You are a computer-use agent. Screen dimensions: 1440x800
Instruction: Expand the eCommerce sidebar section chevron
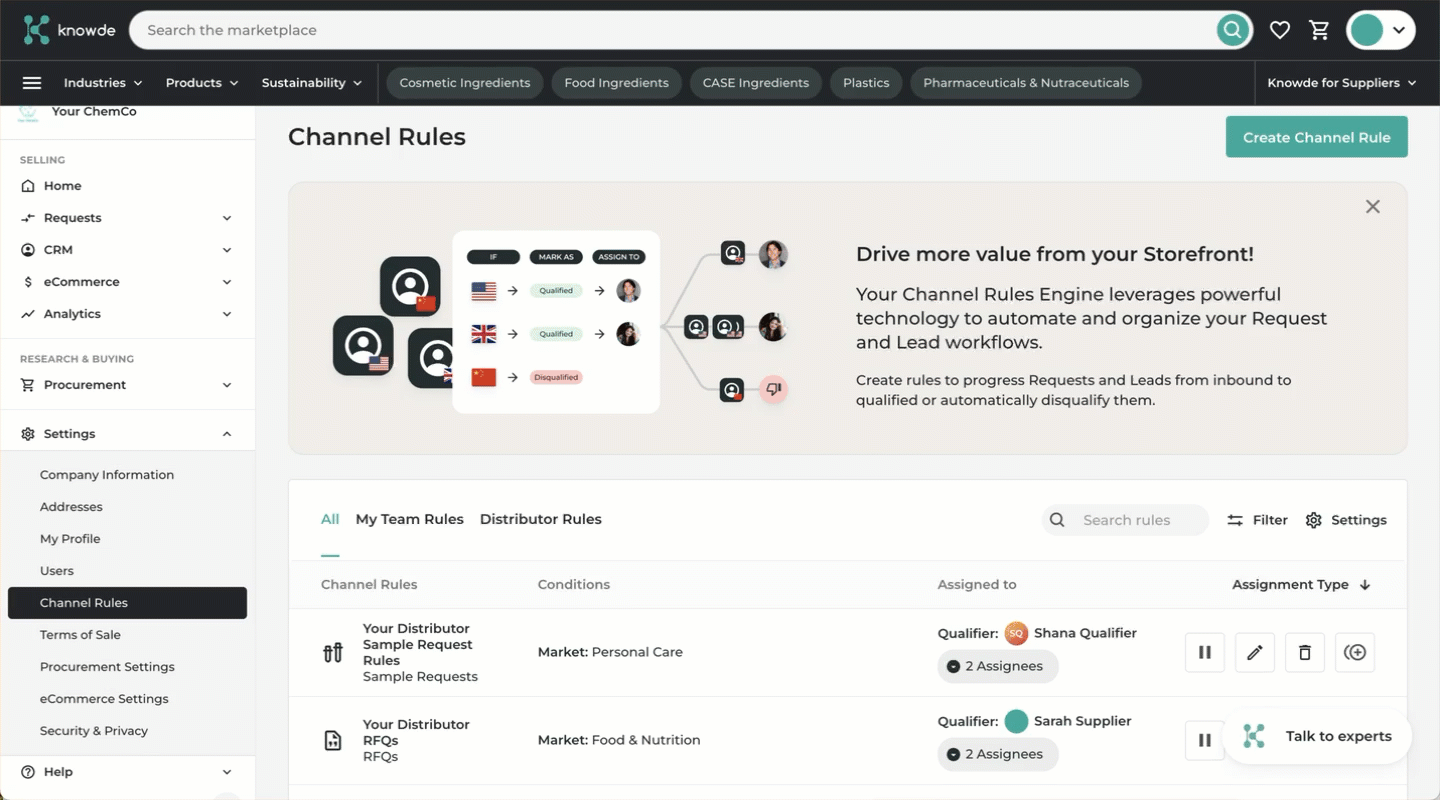point(227,282)
